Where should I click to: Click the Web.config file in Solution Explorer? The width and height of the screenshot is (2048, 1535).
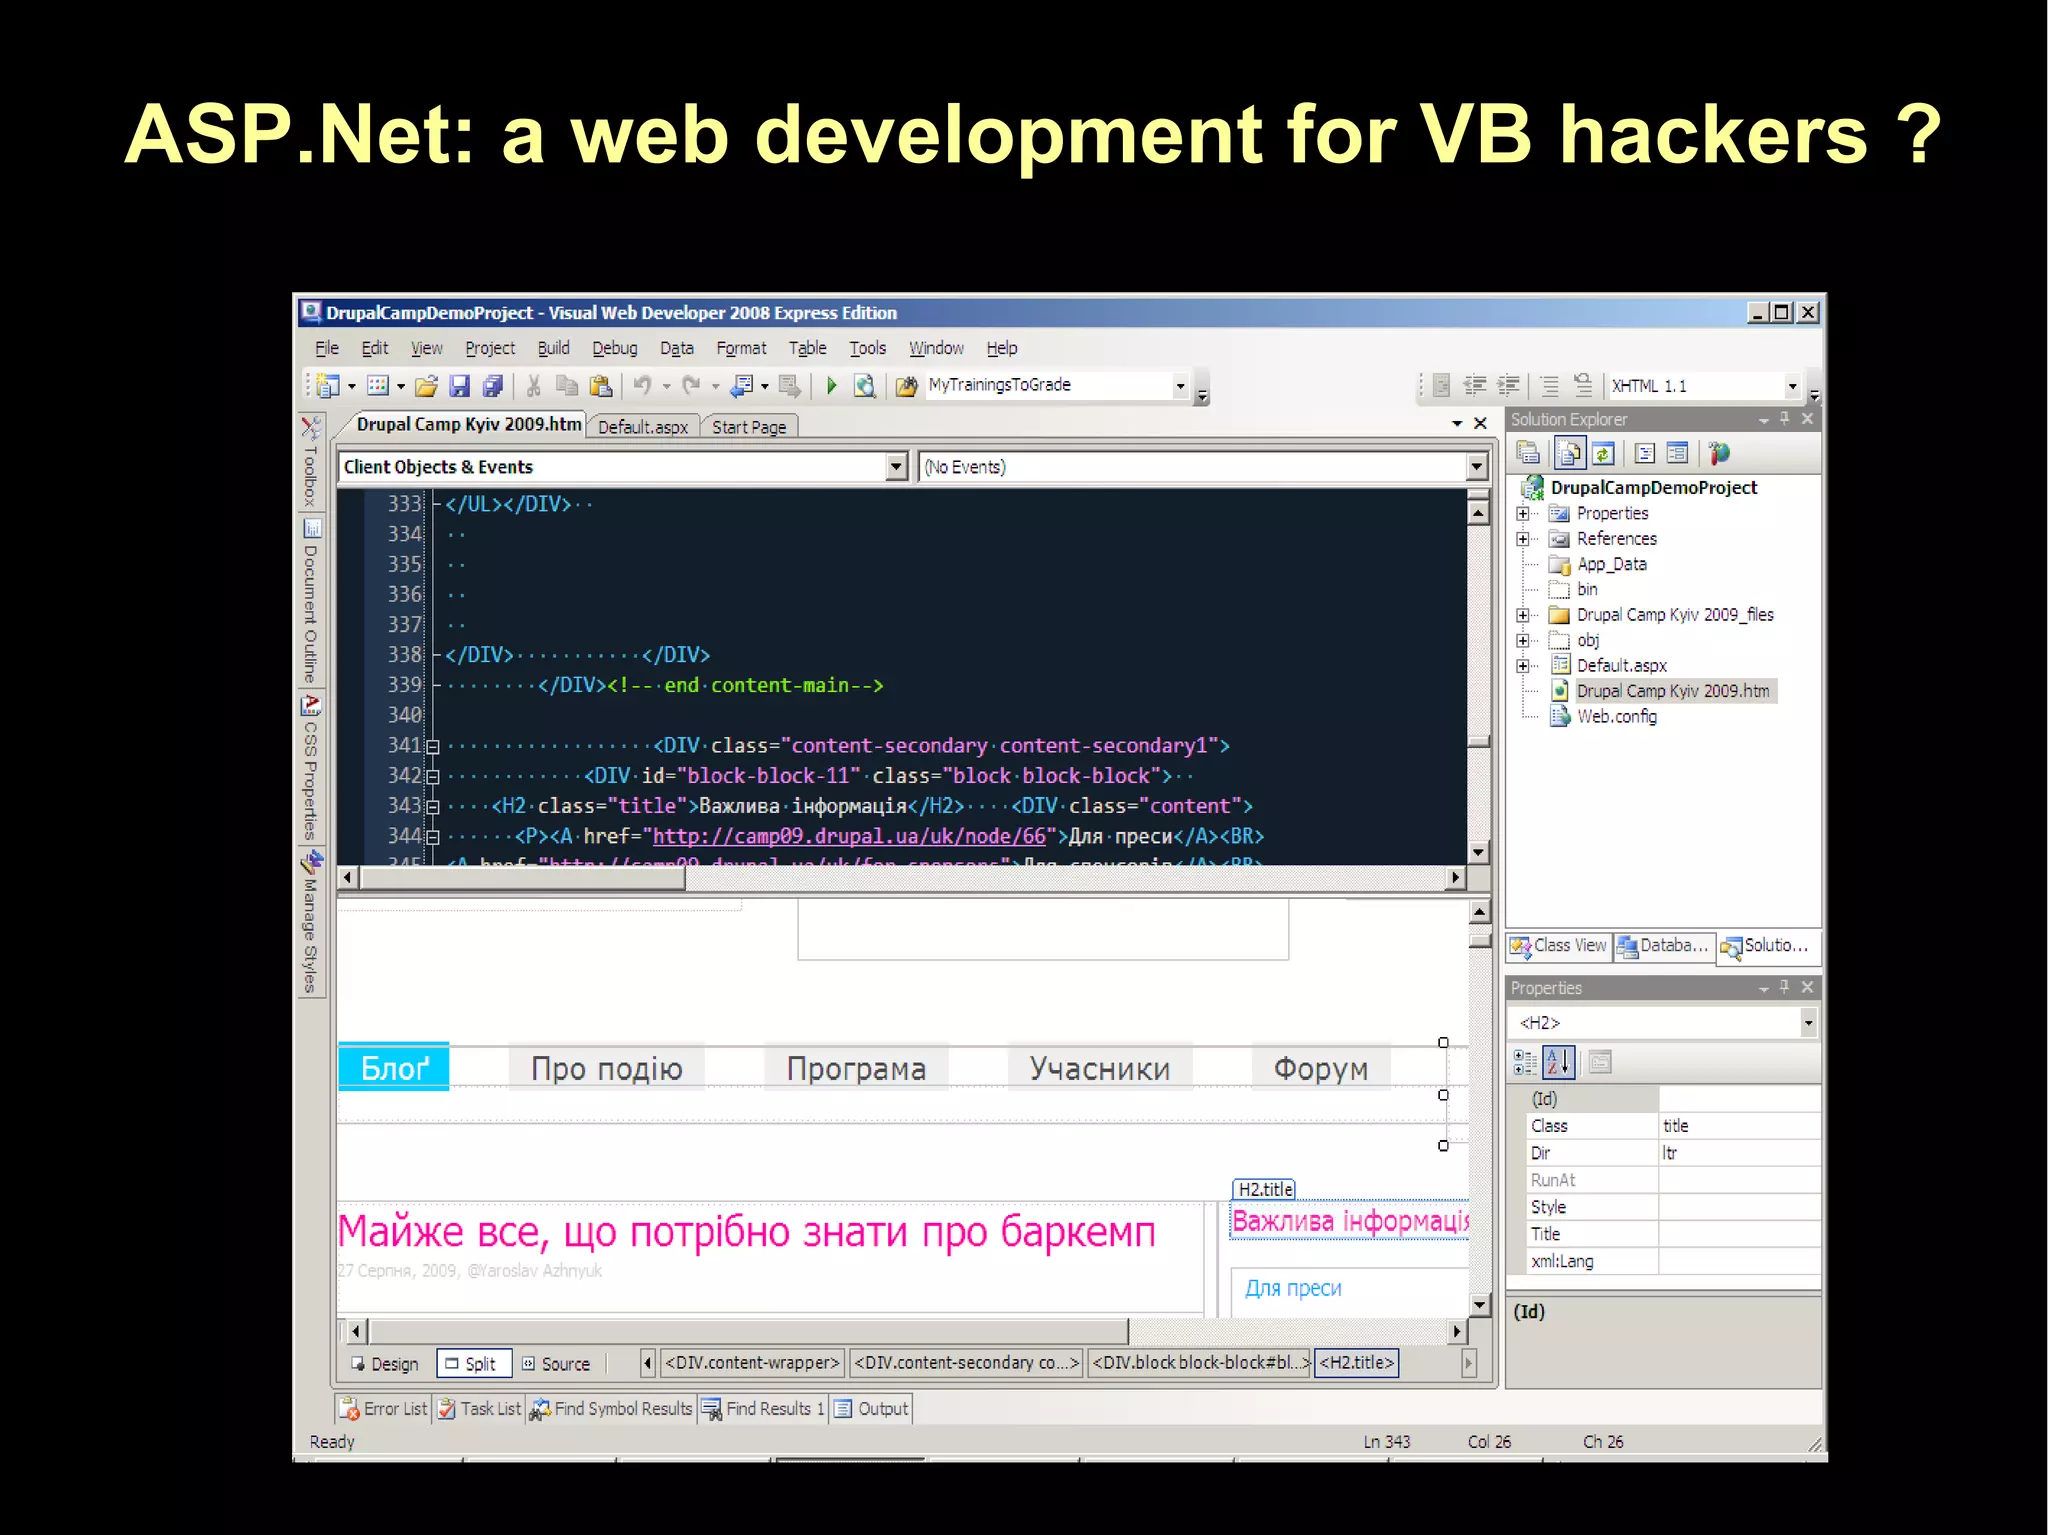[x=1616, y=717]
